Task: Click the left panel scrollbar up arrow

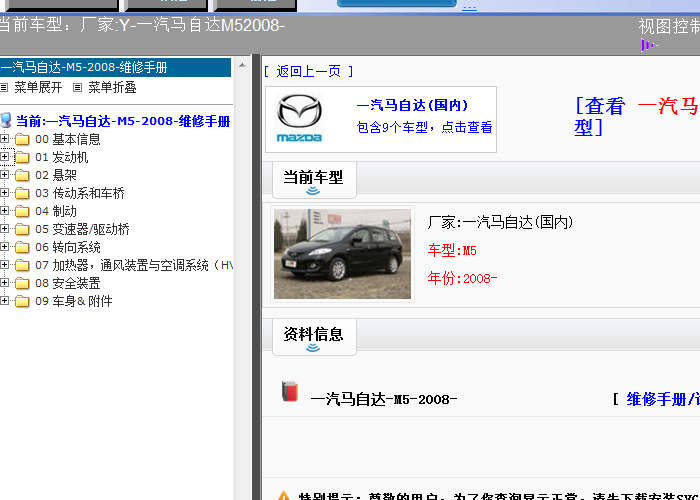Action: tap(242, 65)
